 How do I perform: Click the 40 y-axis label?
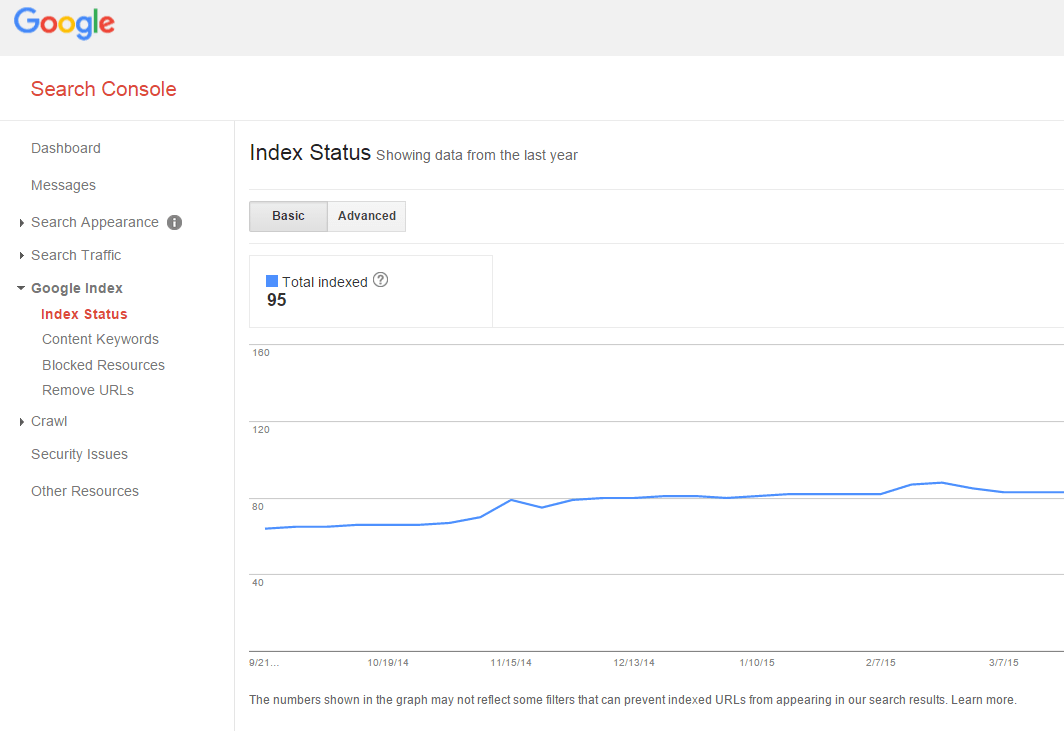(258, 582)
